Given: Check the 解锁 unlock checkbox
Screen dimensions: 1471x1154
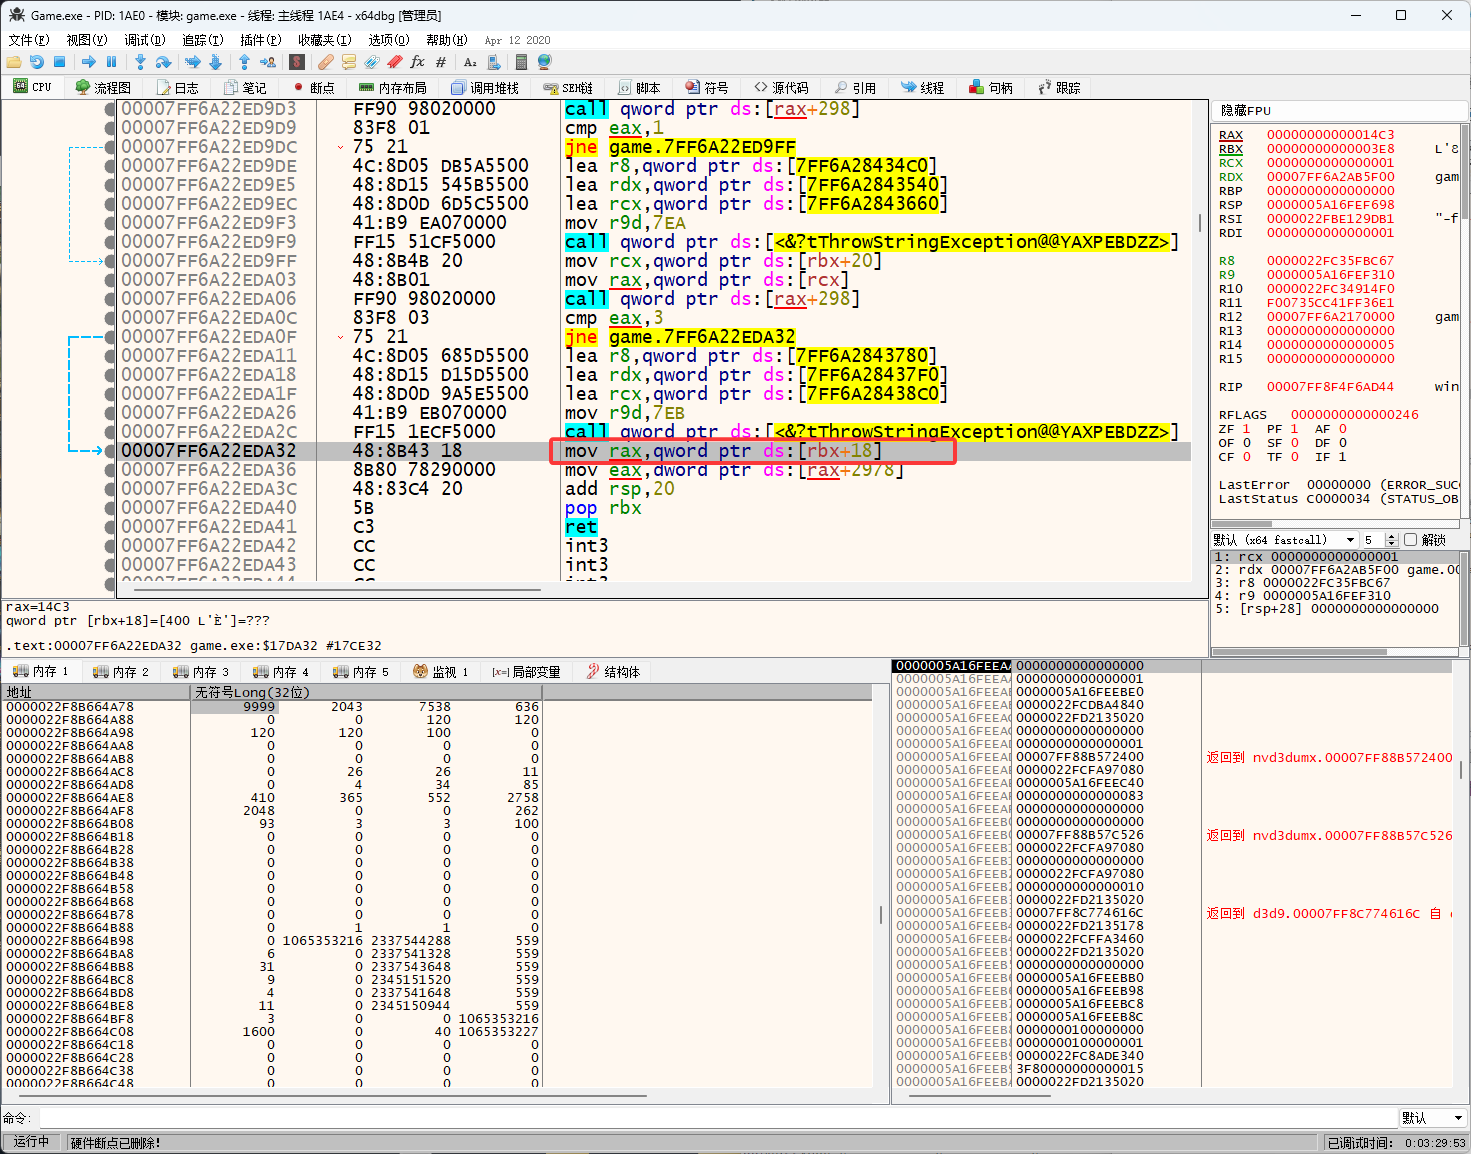Looking at the screenshot, I should pos(1411,540).
